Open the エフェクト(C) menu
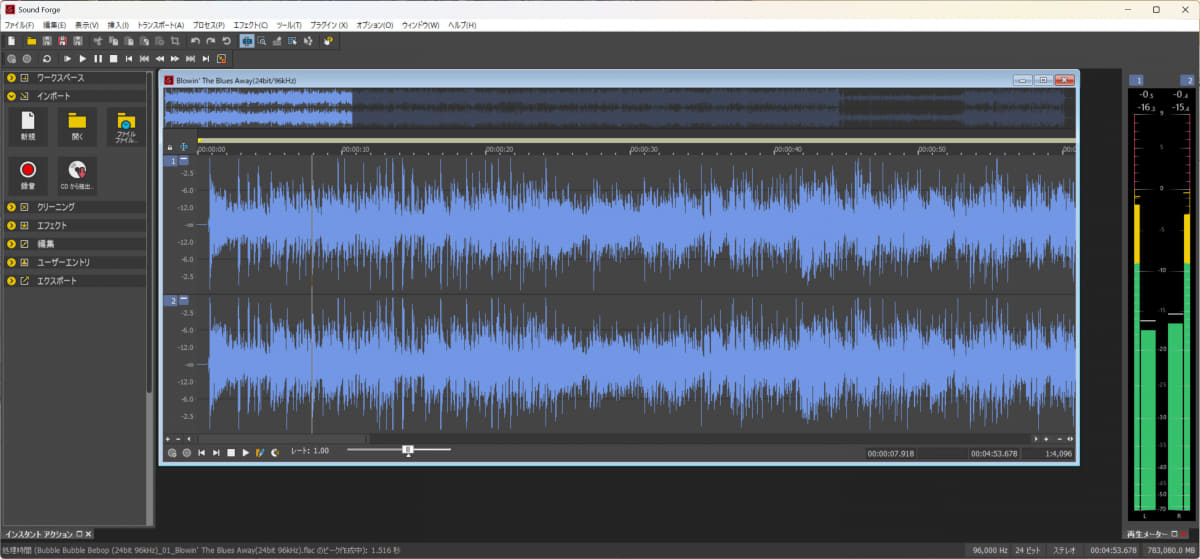 (x=250, y=24)
